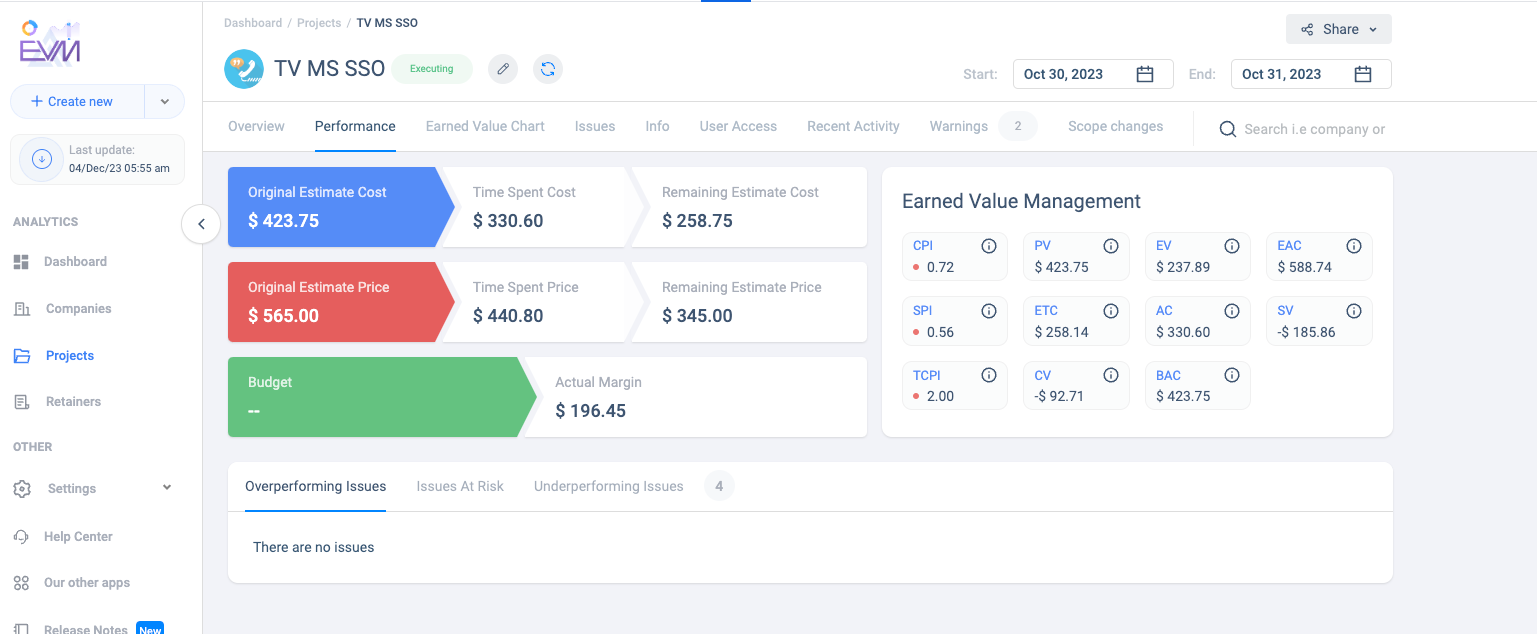Show CPI info tooltip icon
This screenshot has height=634, width=1537.
[988, 246]
